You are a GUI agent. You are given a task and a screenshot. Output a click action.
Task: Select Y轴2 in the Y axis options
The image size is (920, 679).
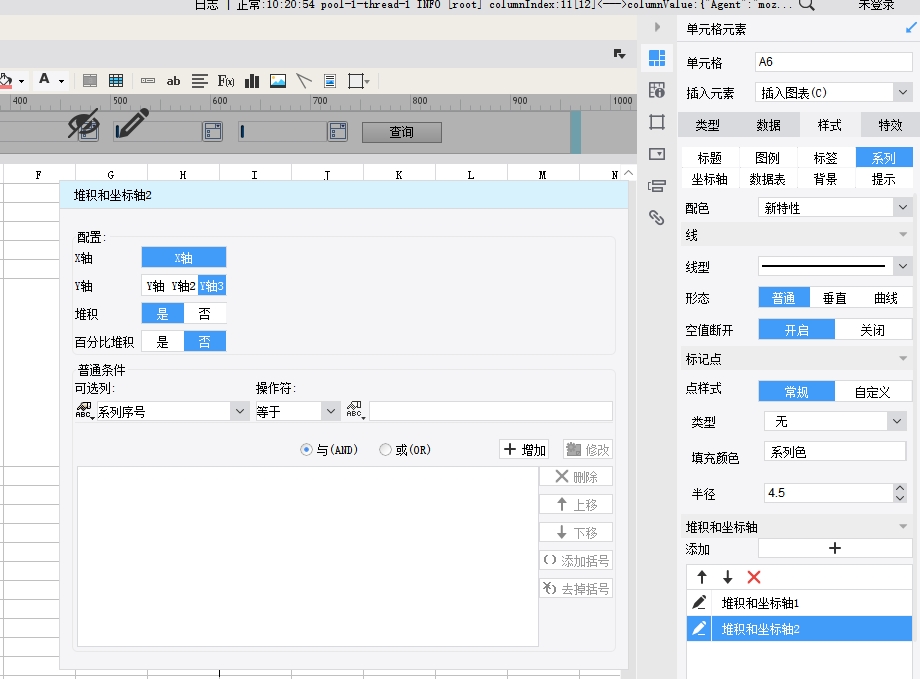(x=183, y=286)
